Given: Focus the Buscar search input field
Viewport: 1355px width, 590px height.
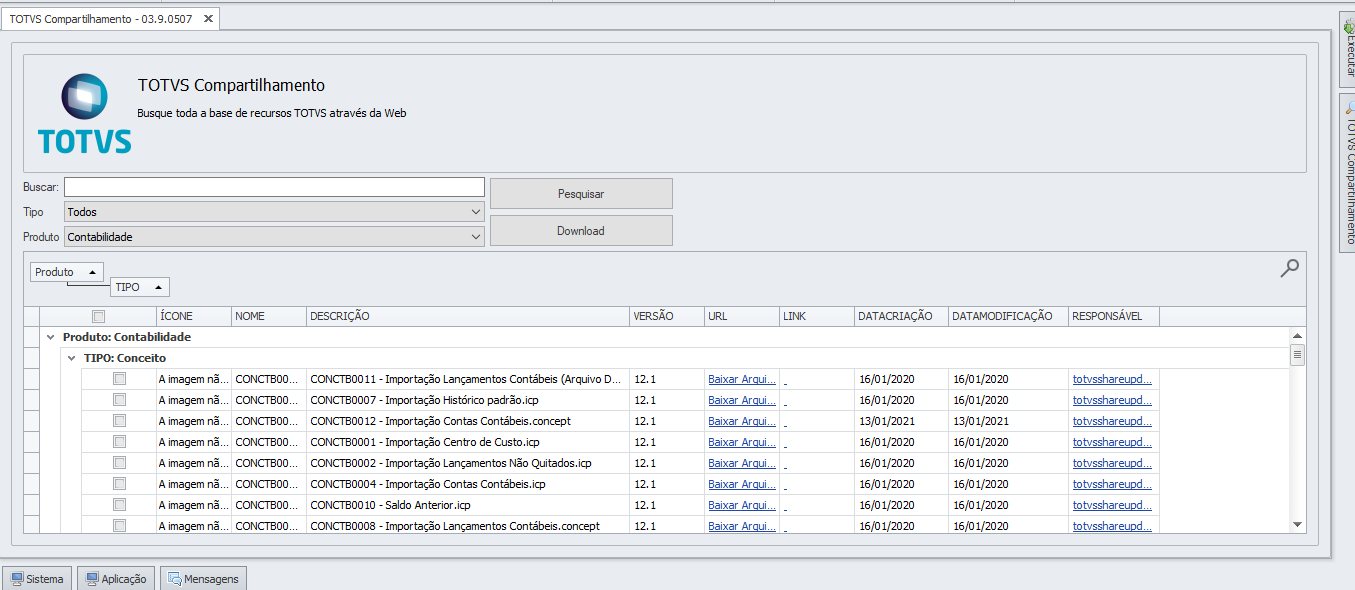Looking at the screenshot, I should pos(274,187).
